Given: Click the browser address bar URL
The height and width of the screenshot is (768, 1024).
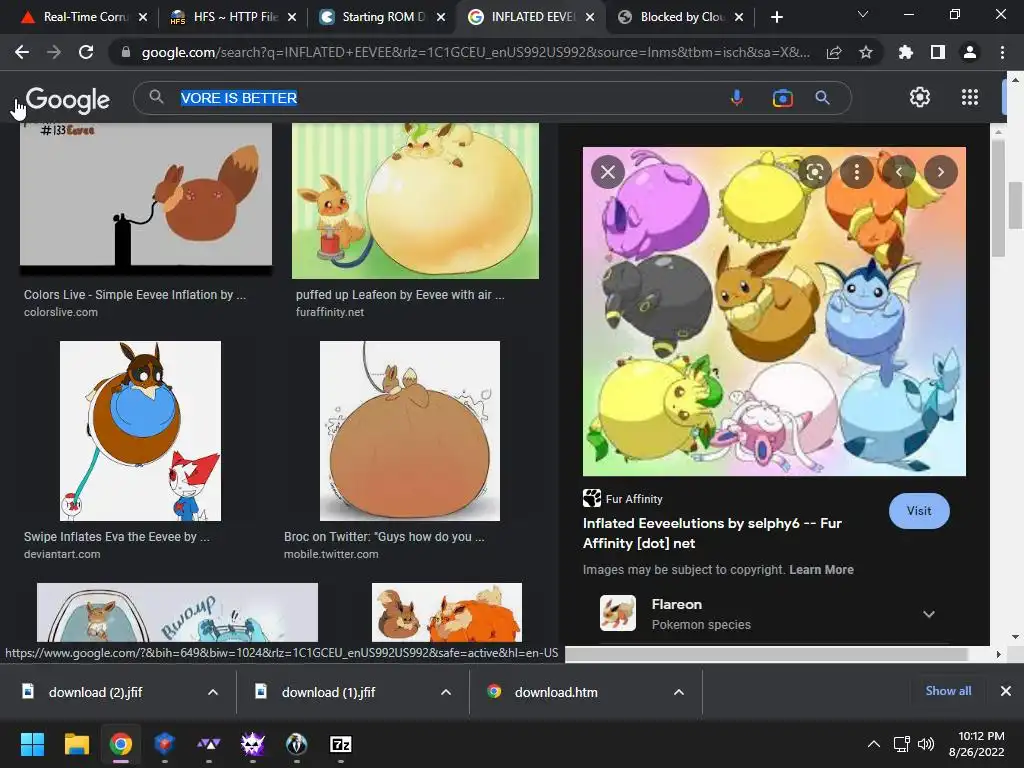Looking at the screenshot, I should [x=475, y=52].
